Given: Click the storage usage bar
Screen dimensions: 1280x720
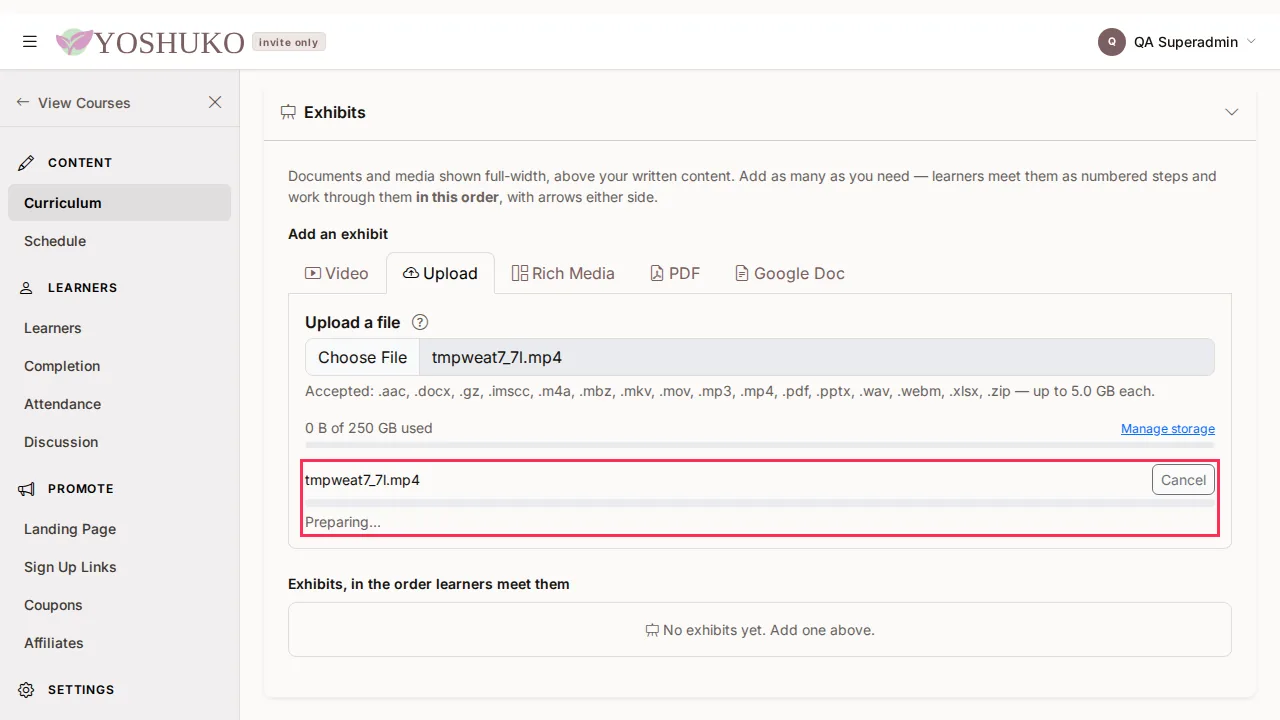Looking at the screenshot, I should click(x=760, y=445).
